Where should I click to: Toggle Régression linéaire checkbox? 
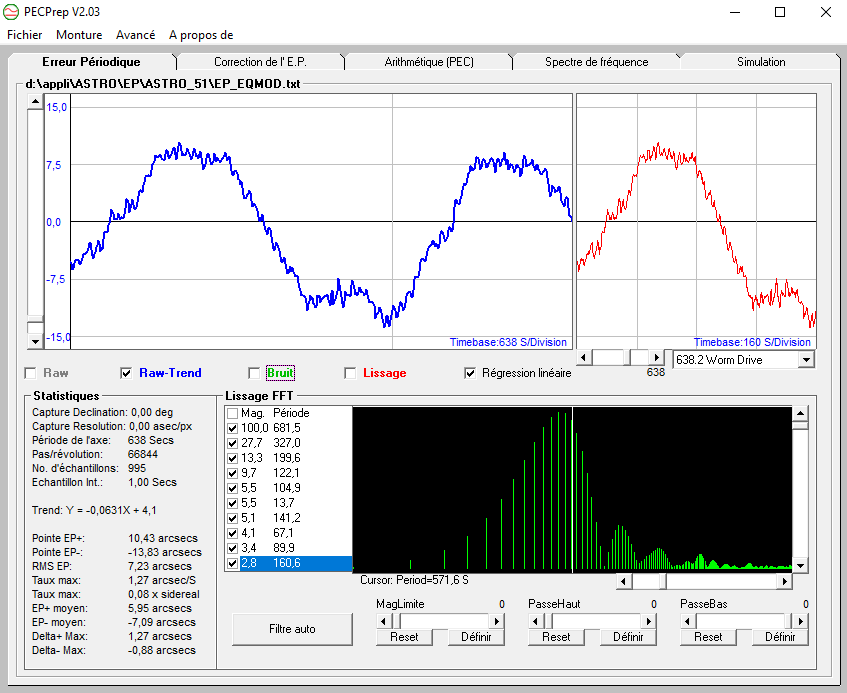(470, 373)
